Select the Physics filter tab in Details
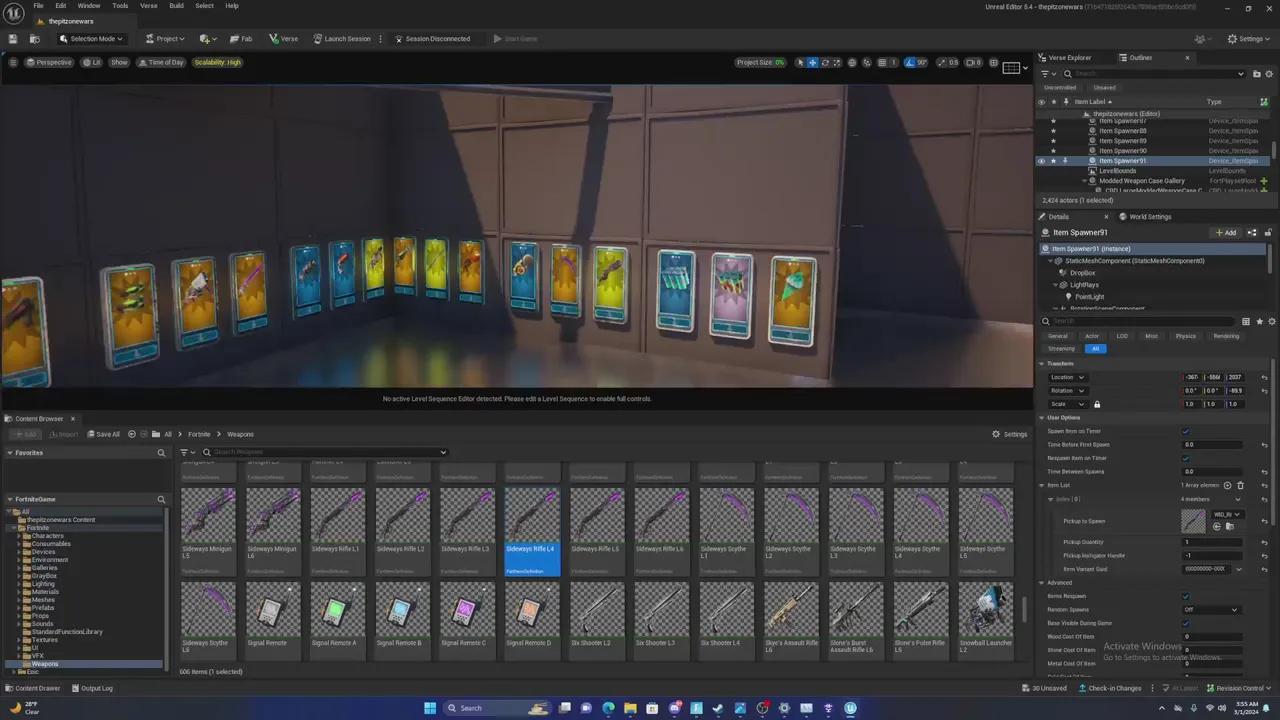The width and height of the screenshot is (1280, 720). point(1186,336)
